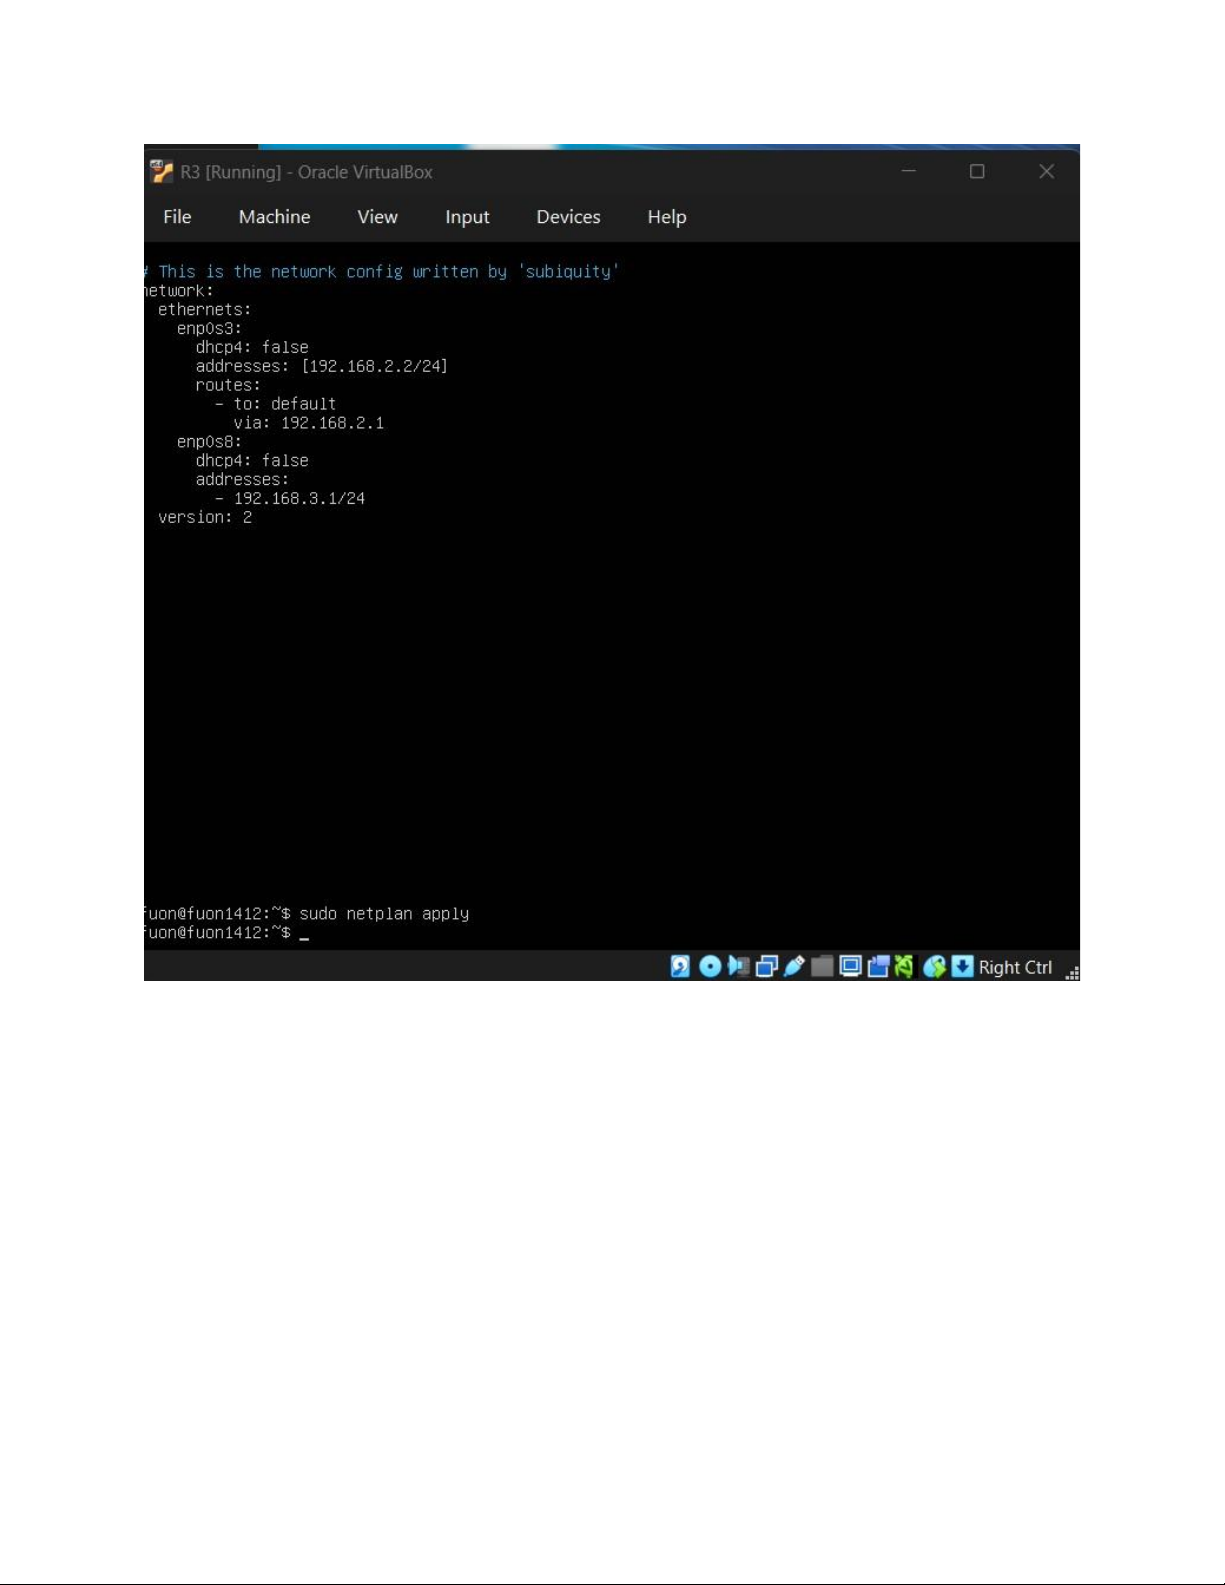This screenshot has height=1585, width=1225.
Task: Open the Input menu
Action: click(467, 217)
